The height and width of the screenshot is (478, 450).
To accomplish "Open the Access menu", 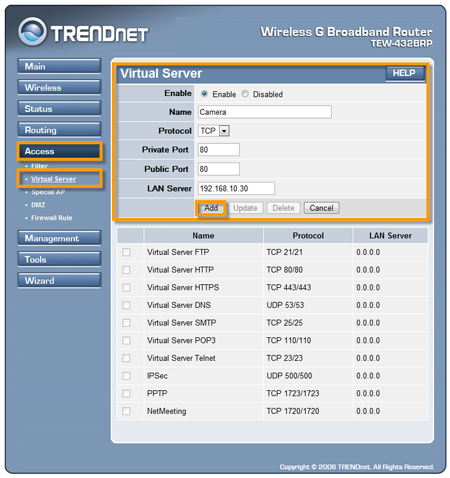I will coord(59,151).
